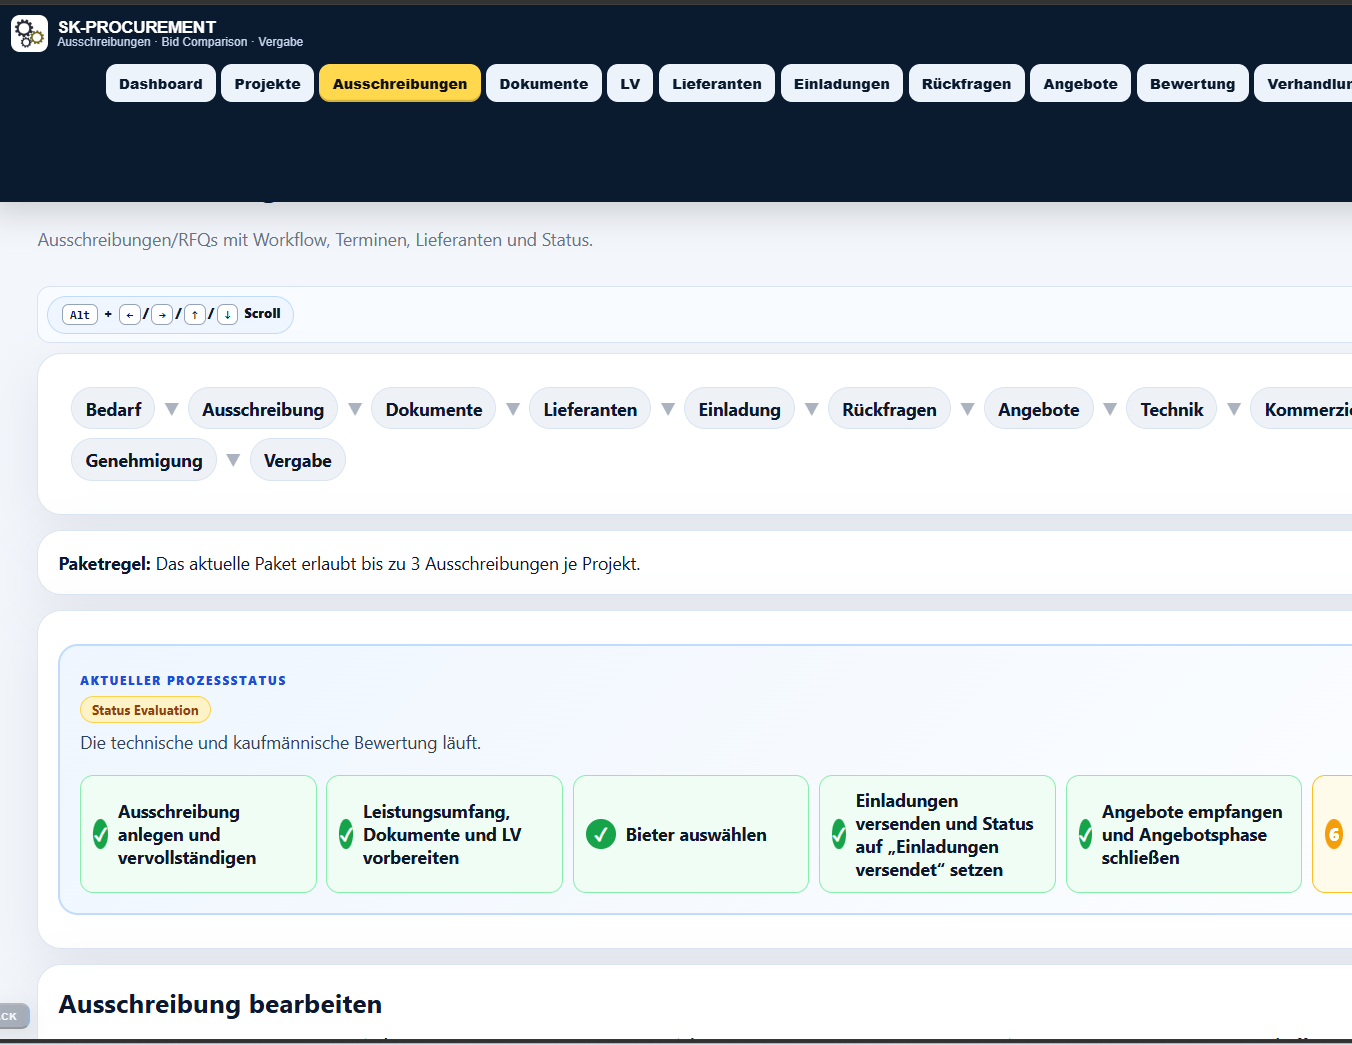The height and width of the screenshot is (1045, 1352).
Task: Select the Technik workflow step
Action: [1172, 409]
